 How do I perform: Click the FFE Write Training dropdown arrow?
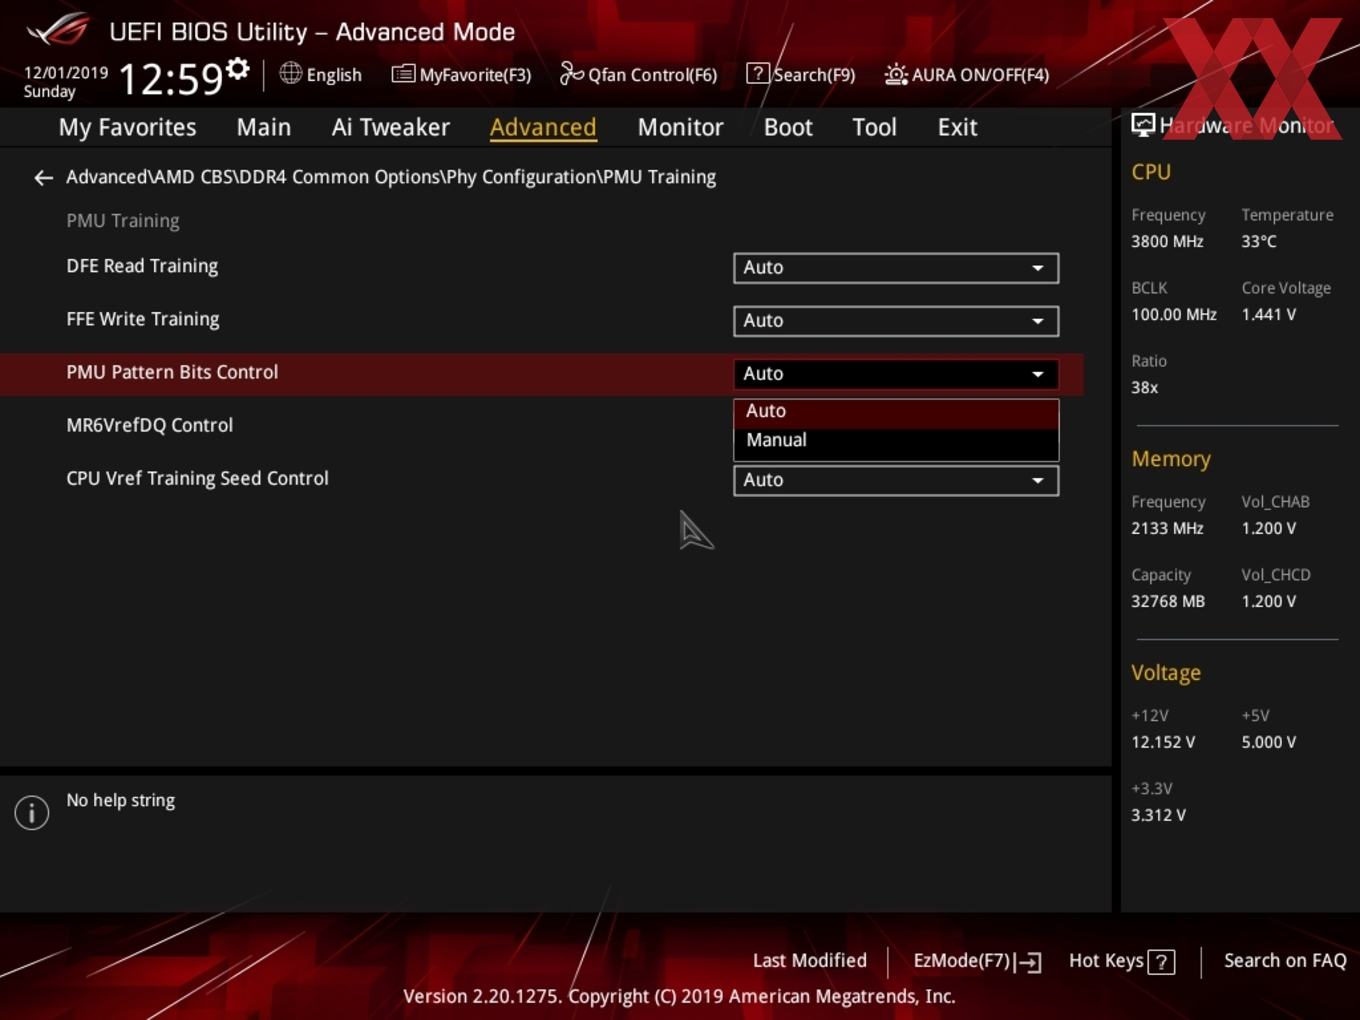point(1038,321)
